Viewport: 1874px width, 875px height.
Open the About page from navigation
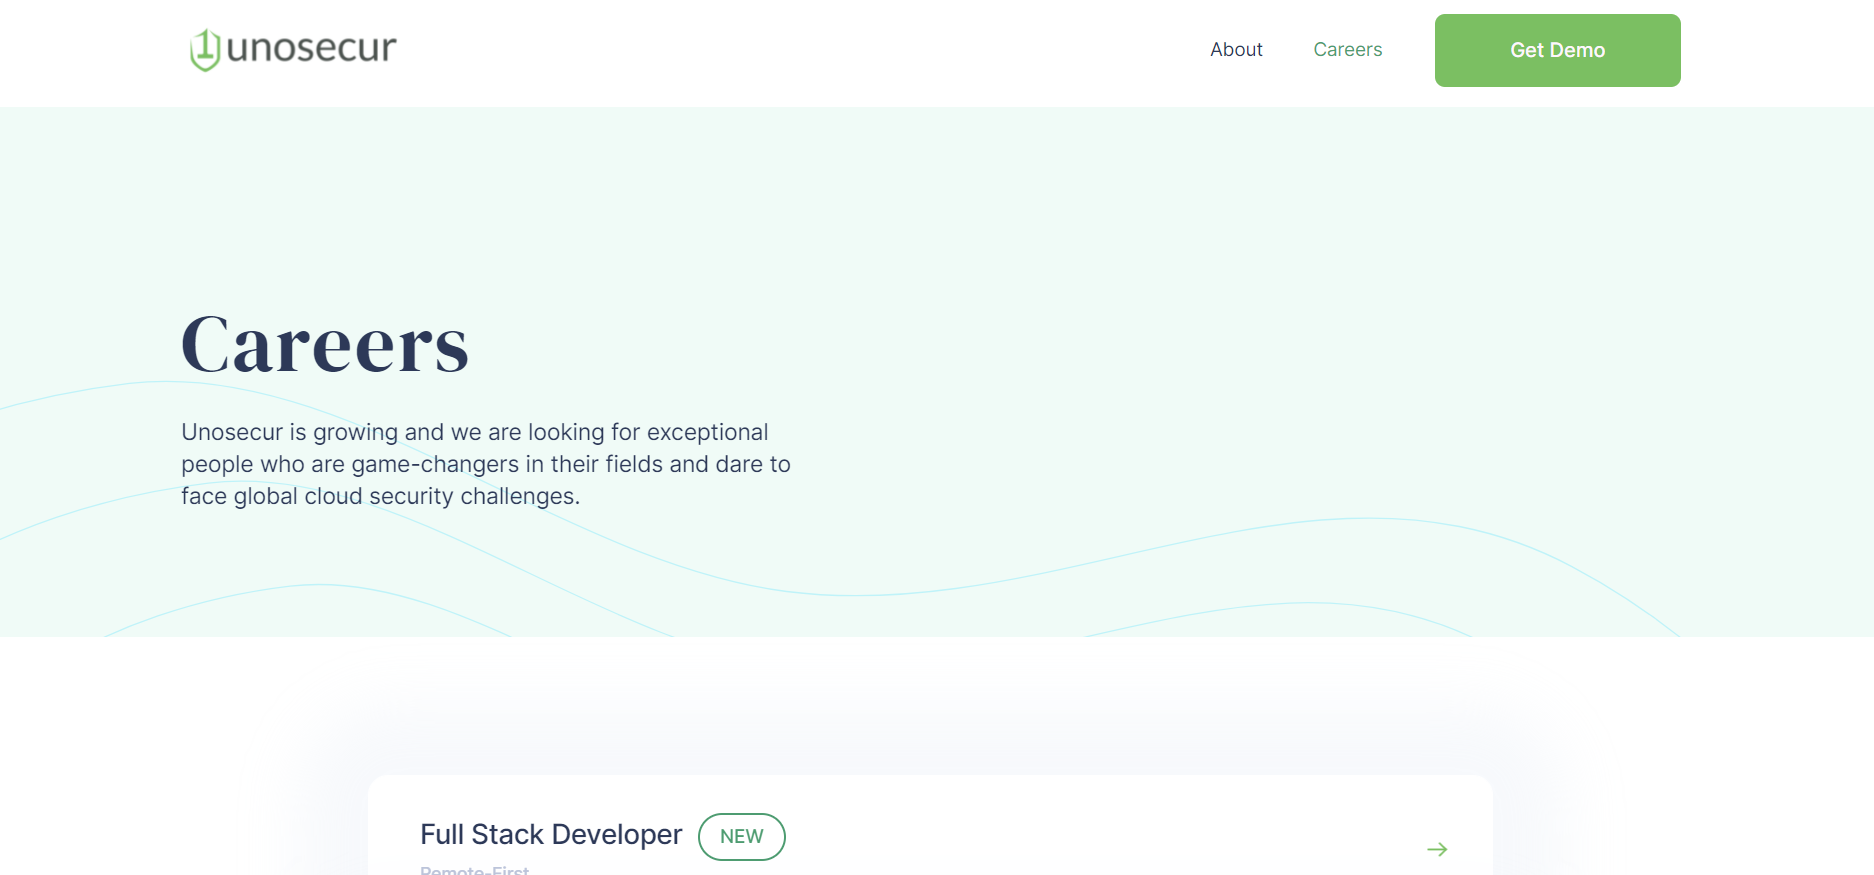pyautogui.click(x=1236, y=50)
